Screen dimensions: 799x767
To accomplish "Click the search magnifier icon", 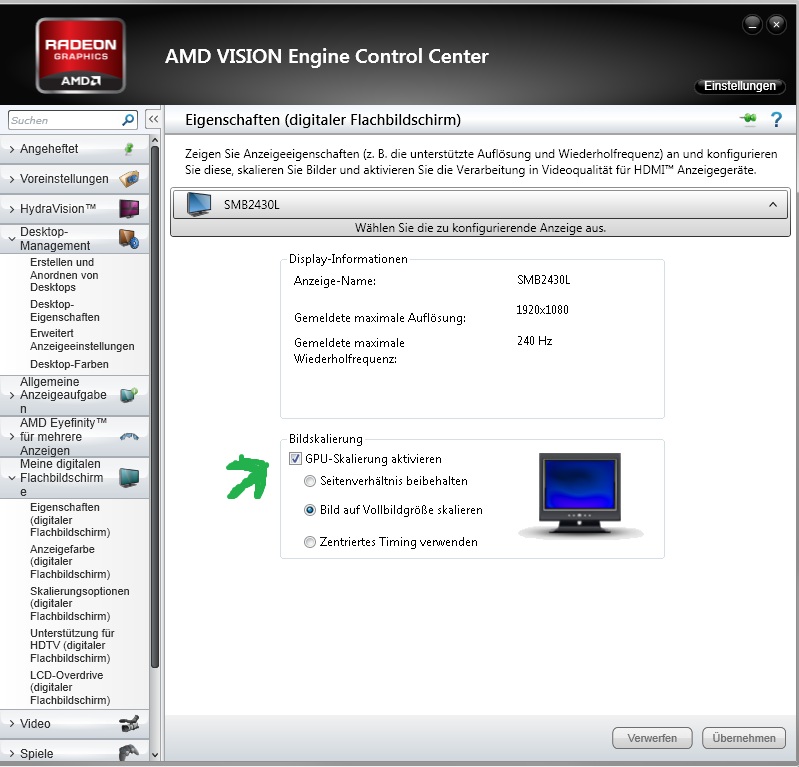I will pos(128,120).
